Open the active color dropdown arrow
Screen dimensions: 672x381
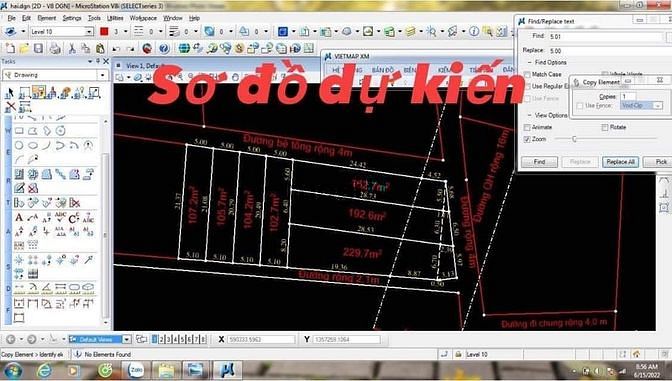126,31
